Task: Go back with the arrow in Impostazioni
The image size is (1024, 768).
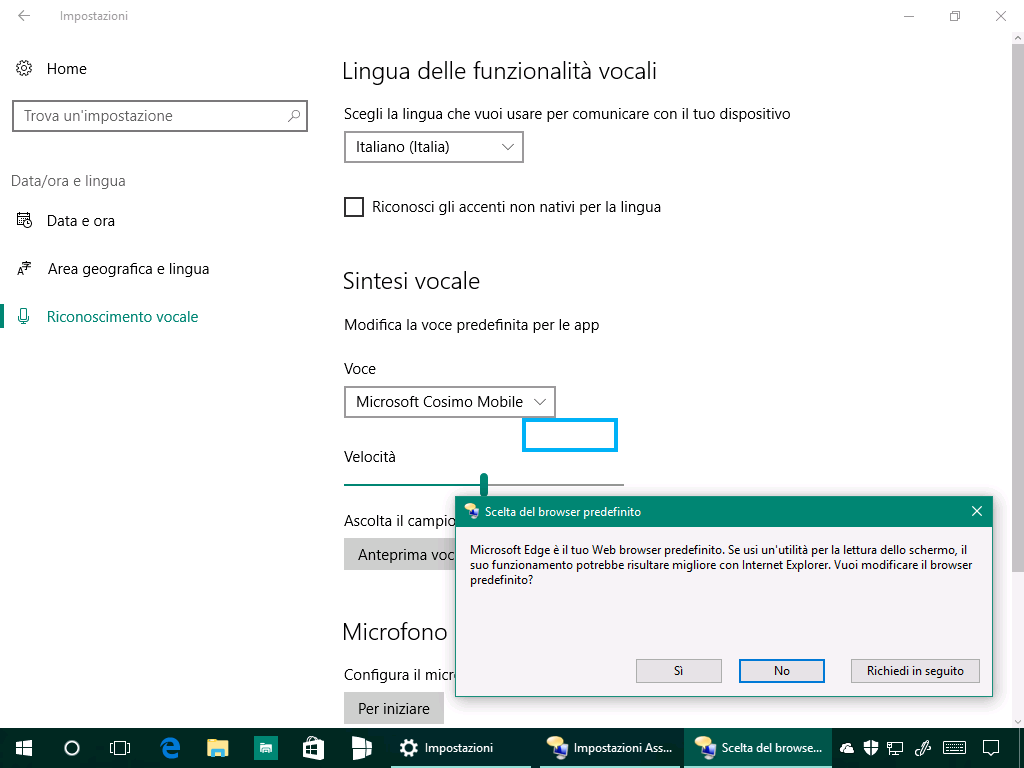Action: (x=24, y=16)
